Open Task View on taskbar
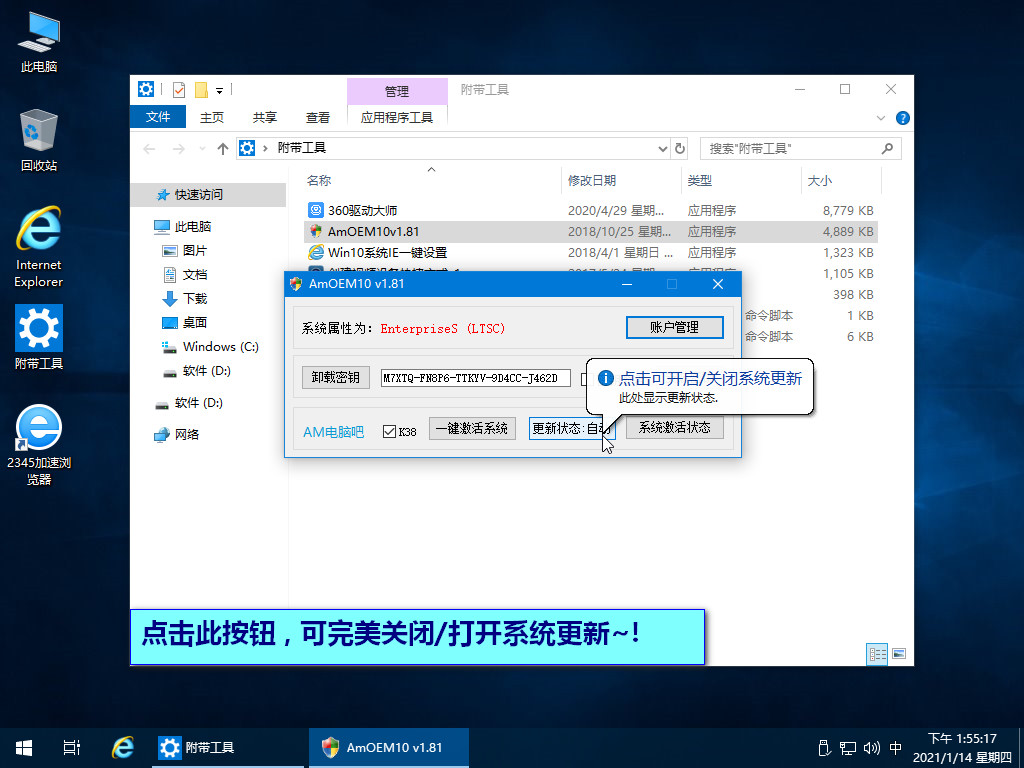The width and height of the screenshot is (1024, 768). pos(72,748)
